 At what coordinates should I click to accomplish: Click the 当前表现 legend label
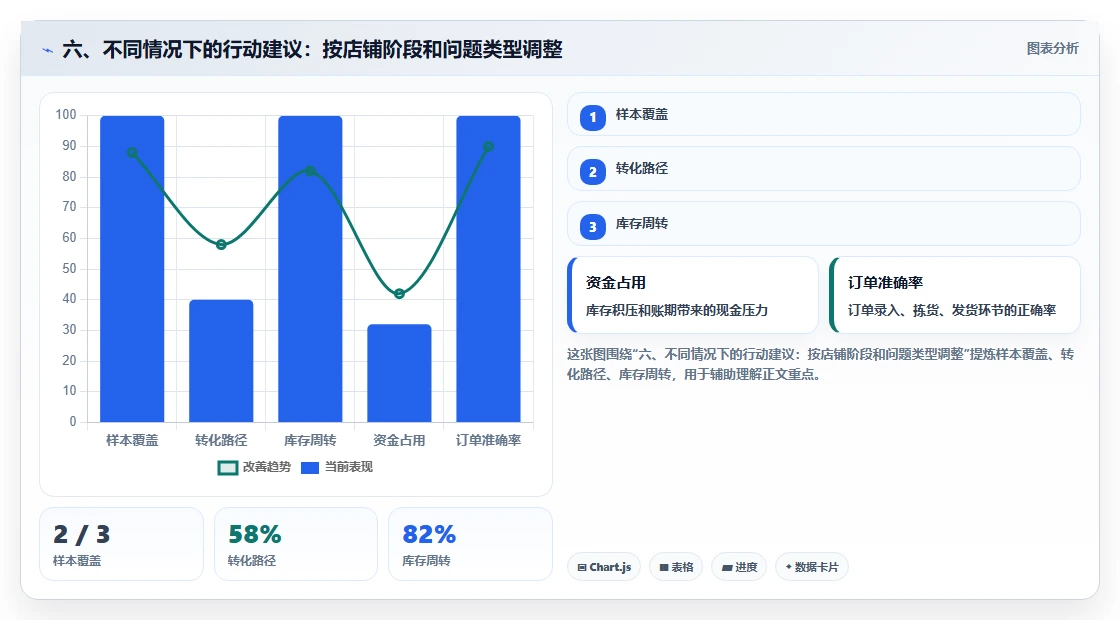click(349, 467)
